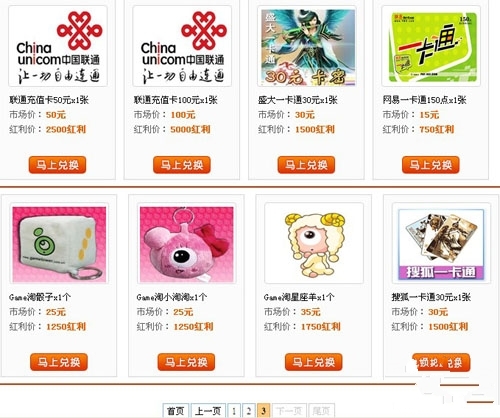The width and height of the screenshot is (500, 418).
Task: Click 马上兑换 under 网易一卡通150点
Action: tap(431, 165)
